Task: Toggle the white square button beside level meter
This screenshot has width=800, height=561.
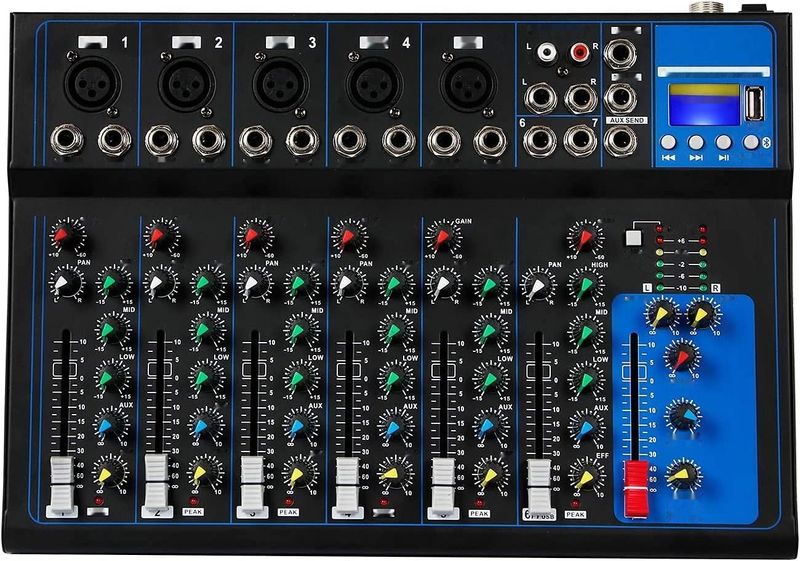Action: point(631,238)
